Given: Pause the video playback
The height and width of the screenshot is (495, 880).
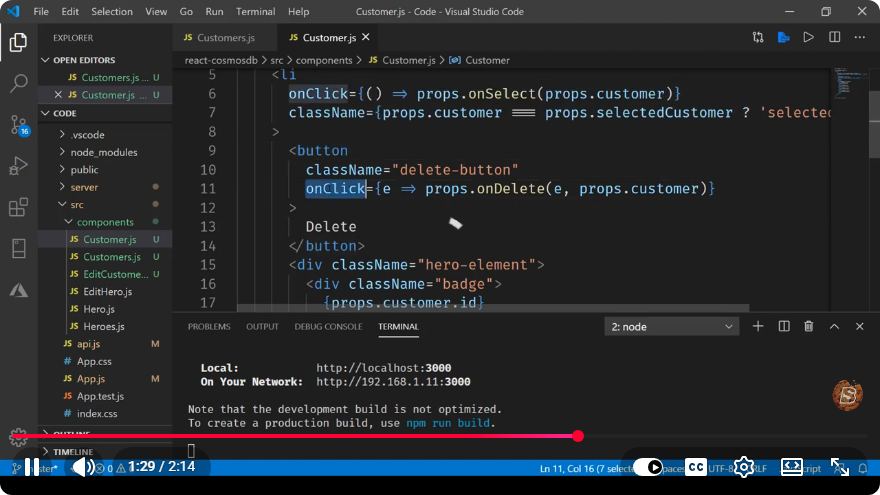Looking at the screenshot, I should pos(32,467).
